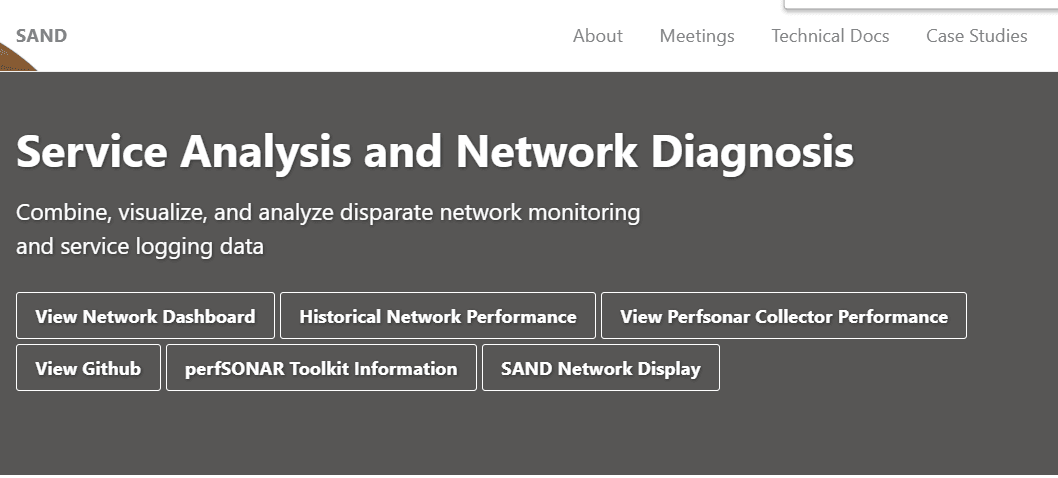The width and height of the screenshot is (1058, 478).
Task: Click View Perfsonar Collector Performance button
Action: click(x=784, y=316)
